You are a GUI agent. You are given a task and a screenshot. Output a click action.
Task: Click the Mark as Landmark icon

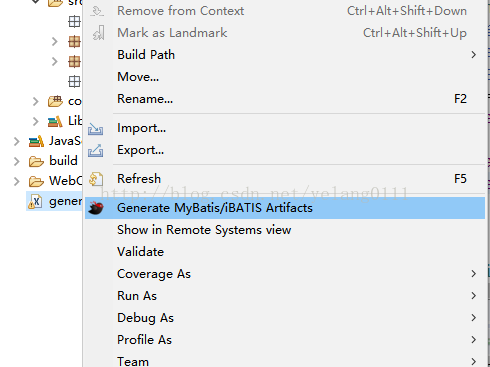pos(99,33)
